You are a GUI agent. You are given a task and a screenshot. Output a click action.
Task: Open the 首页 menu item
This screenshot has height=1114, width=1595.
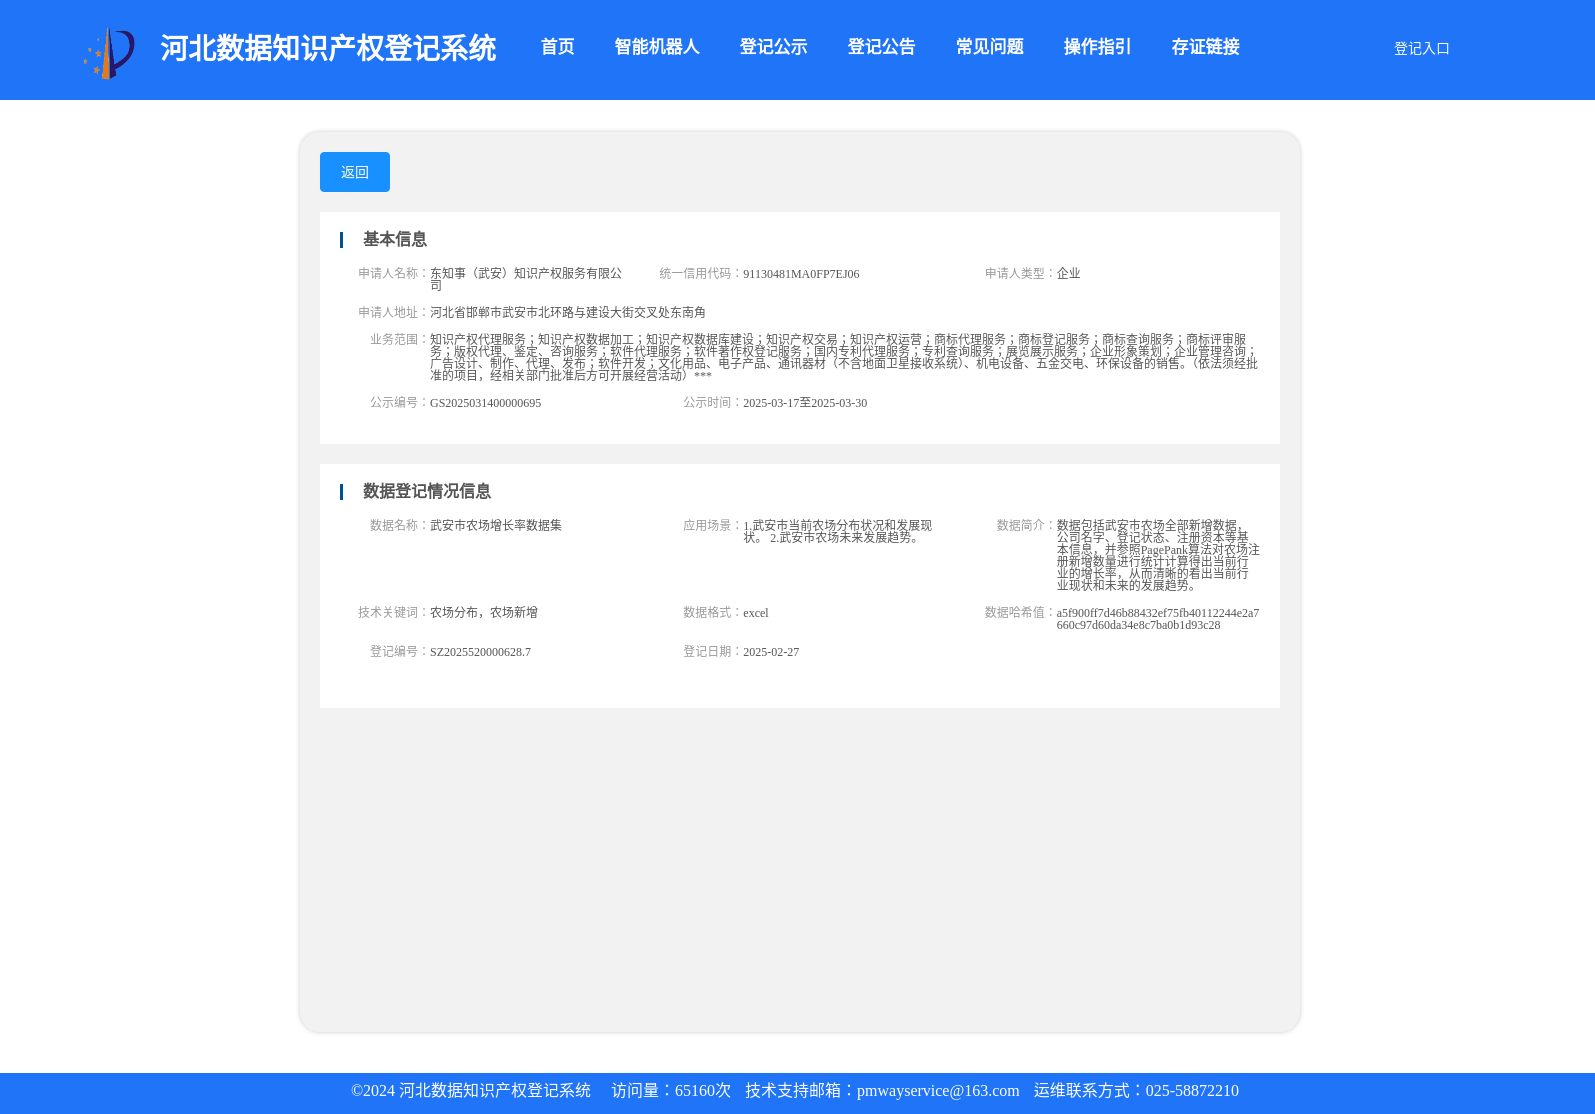coord(557,47)
